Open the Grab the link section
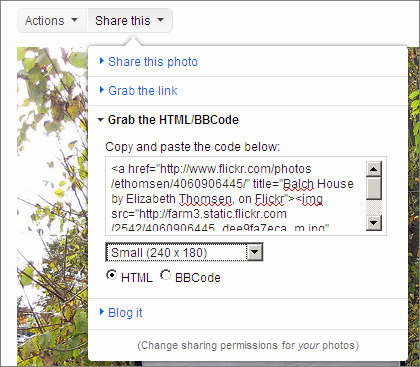The height and width of the screenshot is (367, 420). point(143,91)
